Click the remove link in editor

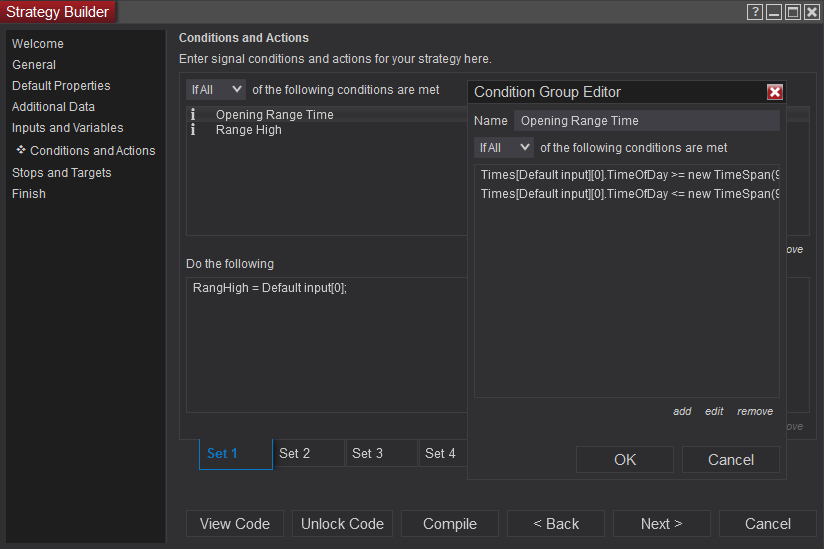click(755, 411)
